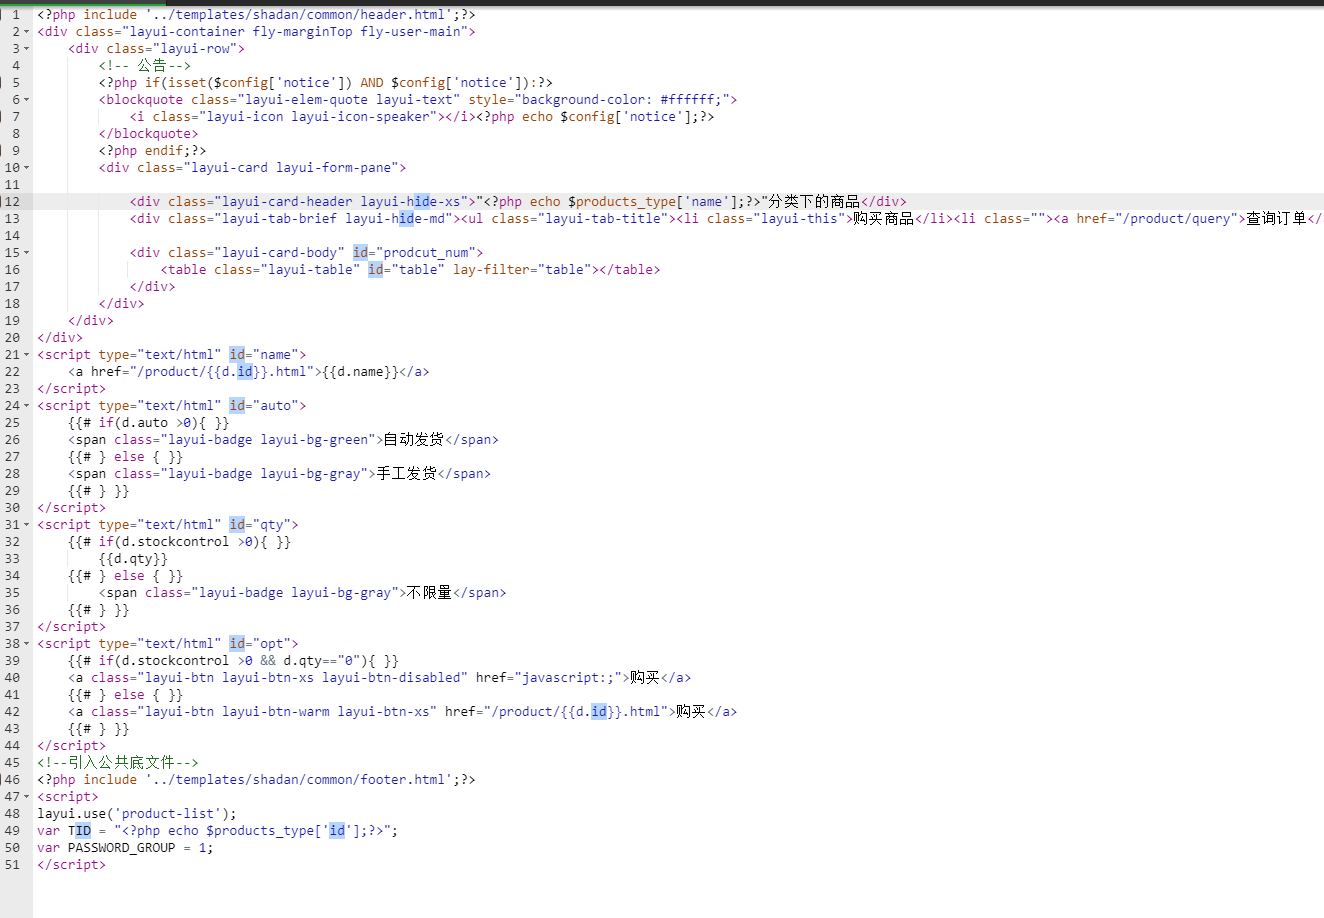Click the "footer.html" include path
The width and height of the screenshot is (1324, 918).
point(299,780)
